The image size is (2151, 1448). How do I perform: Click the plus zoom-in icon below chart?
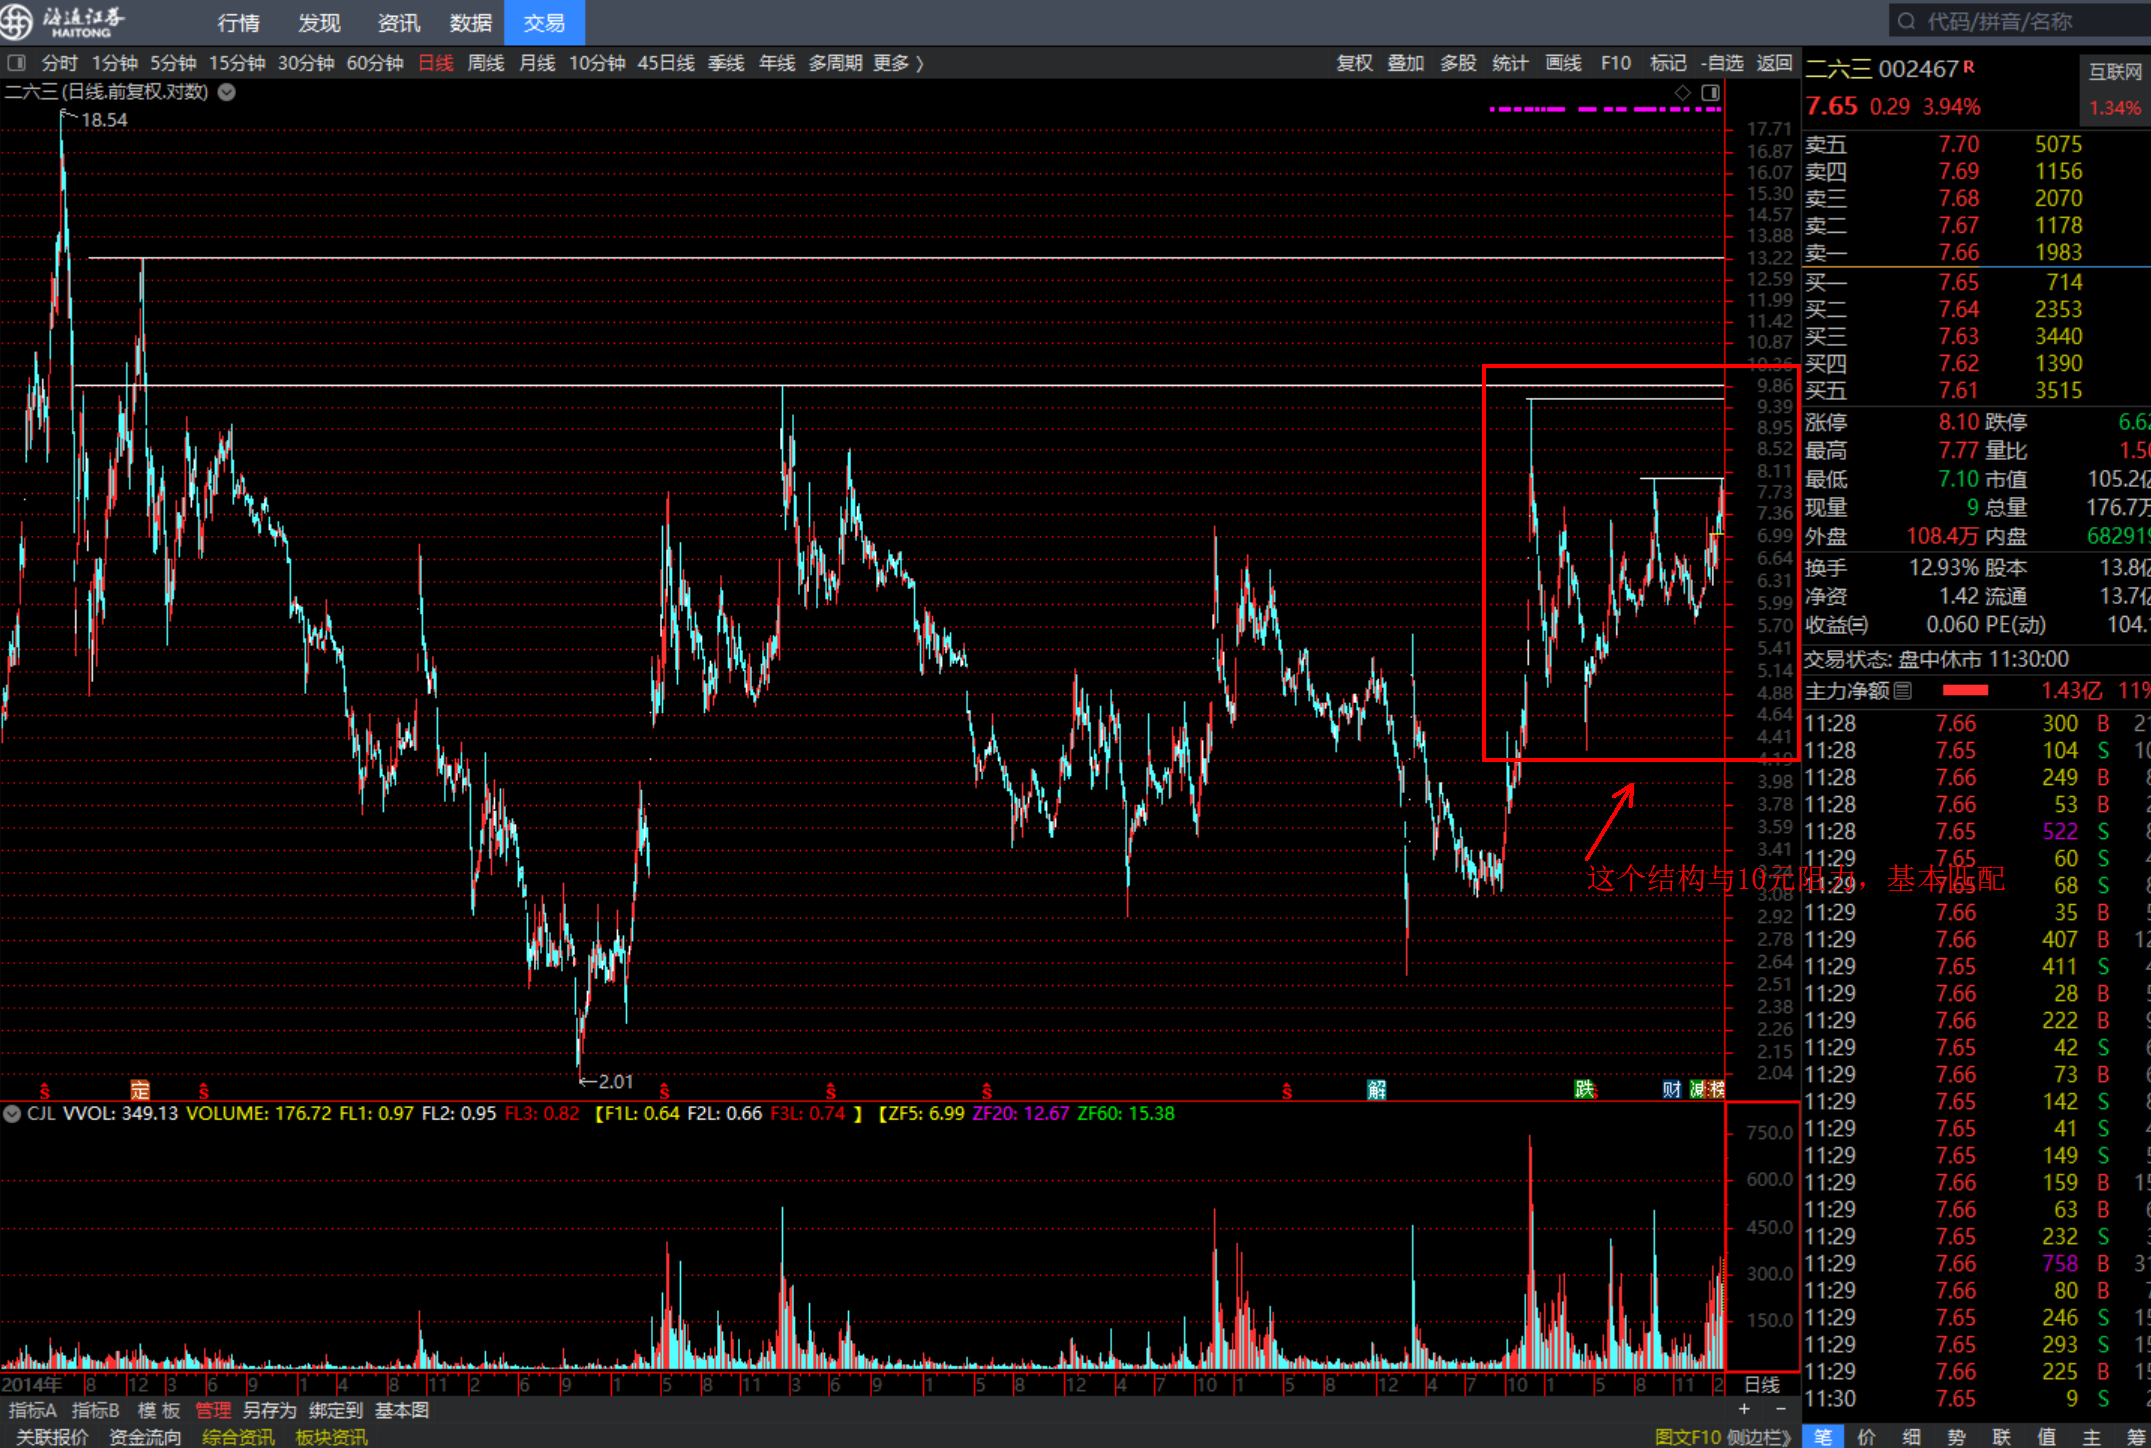point(1744,1409)
